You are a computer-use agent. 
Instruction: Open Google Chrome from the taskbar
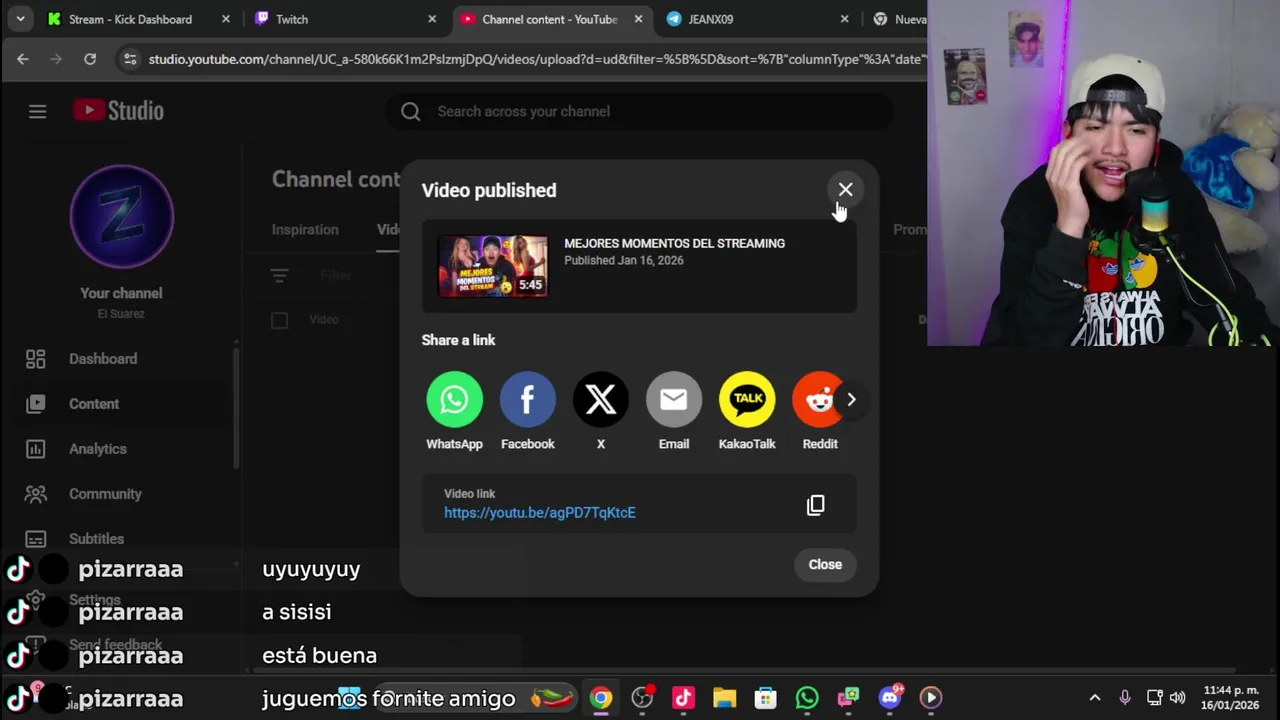tap(601, 698)
